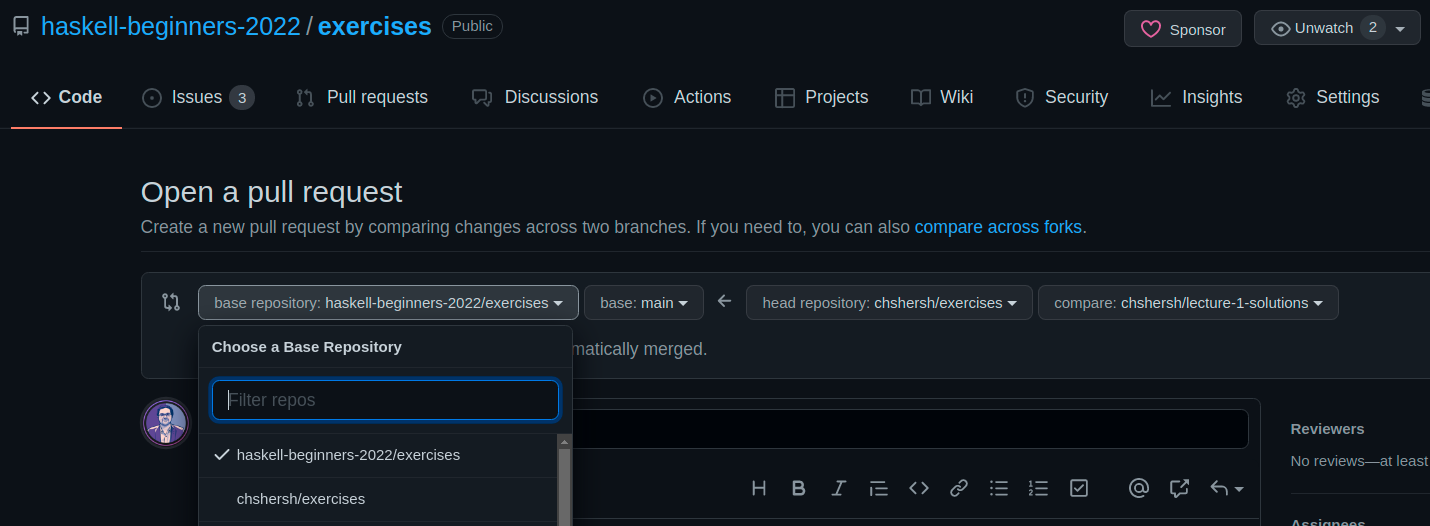Click the compare arrows icon beside base repository
The width and height of the screenshot is (1430, 526).
click(x=171, y=302)
